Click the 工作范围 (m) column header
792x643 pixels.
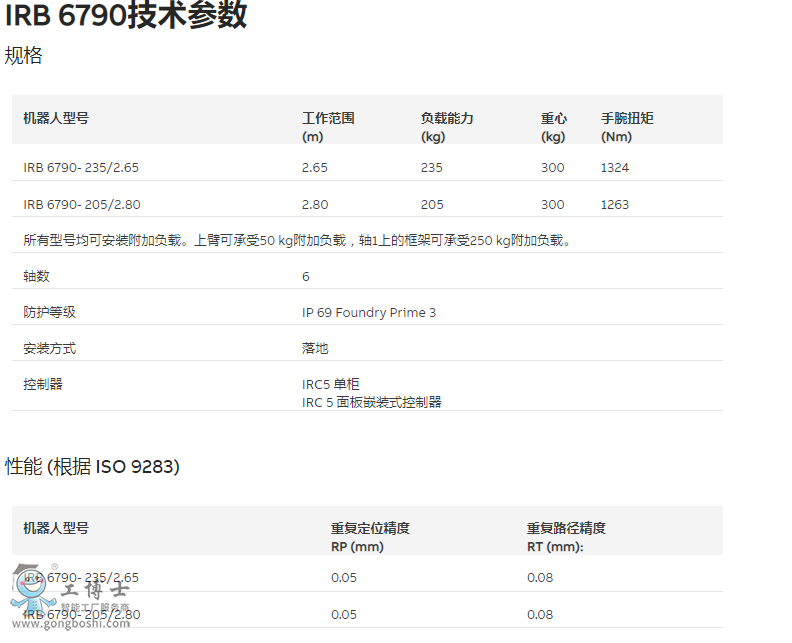click(x=328, y=126)
